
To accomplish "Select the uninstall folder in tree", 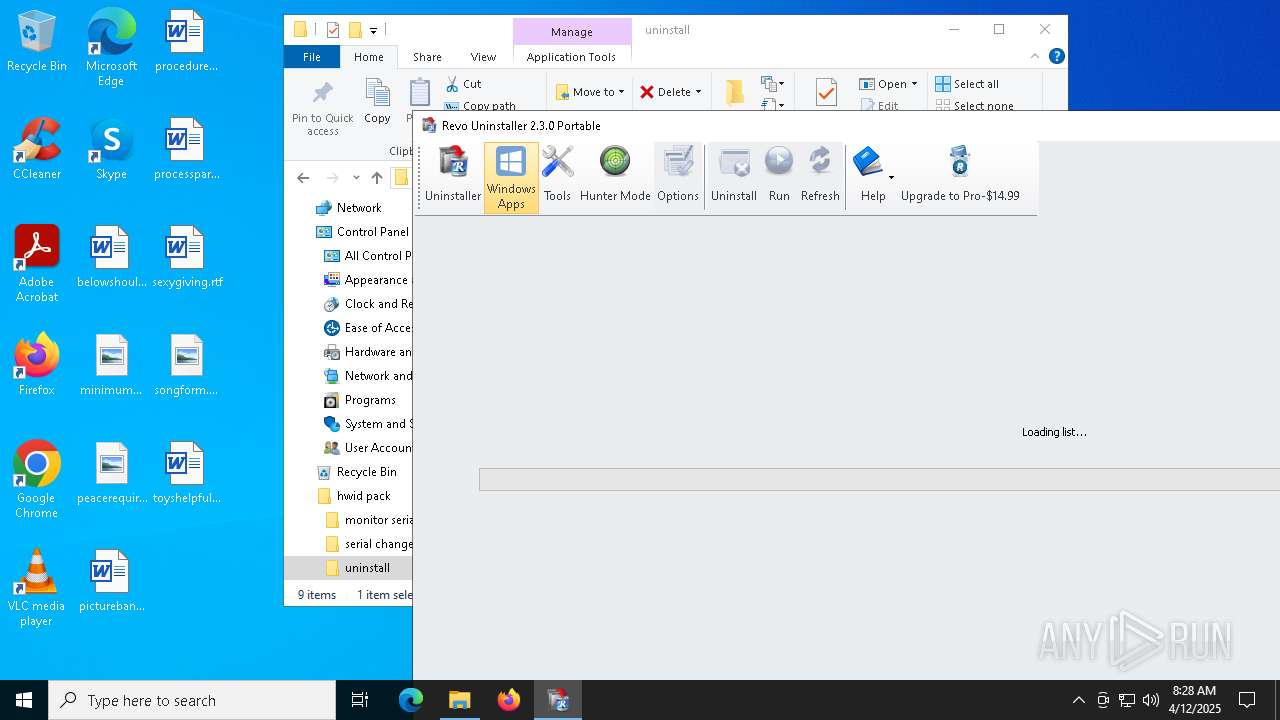I will (367, 568).
